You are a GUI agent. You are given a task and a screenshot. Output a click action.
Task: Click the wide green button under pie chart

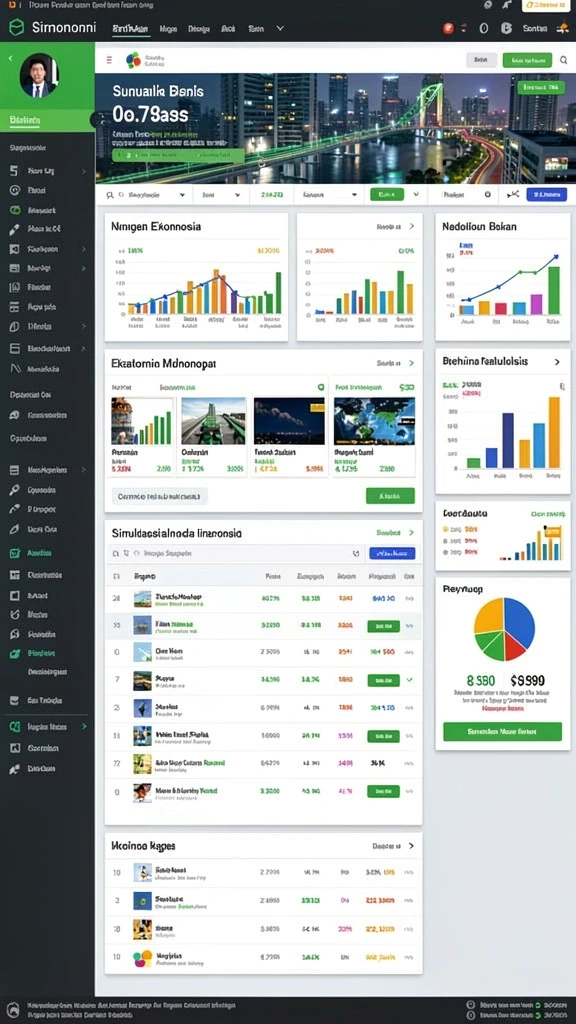(502, 731)
